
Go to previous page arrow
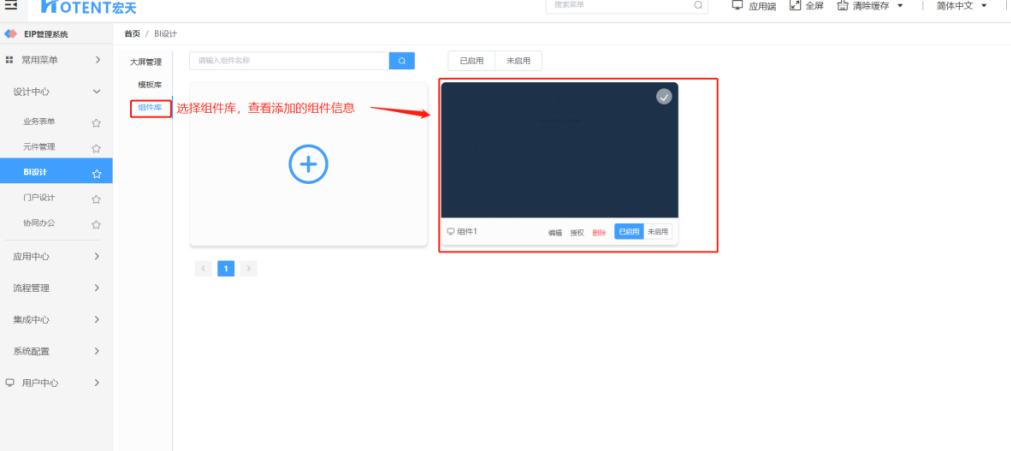203,268
